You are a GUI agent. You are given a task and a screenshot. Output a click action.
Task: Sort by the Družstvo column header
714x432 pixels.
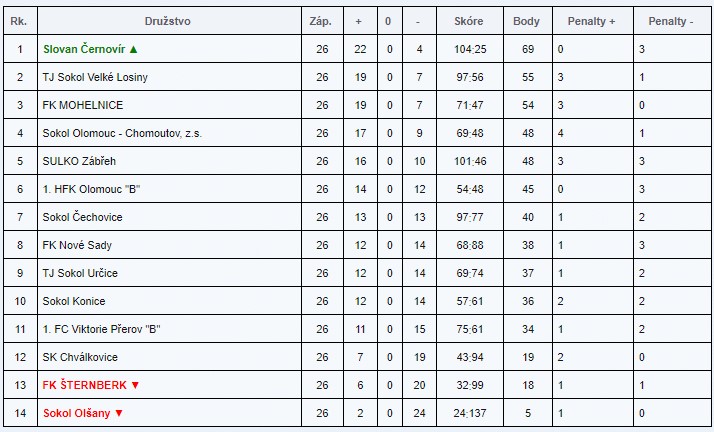(x=168, y=20)
